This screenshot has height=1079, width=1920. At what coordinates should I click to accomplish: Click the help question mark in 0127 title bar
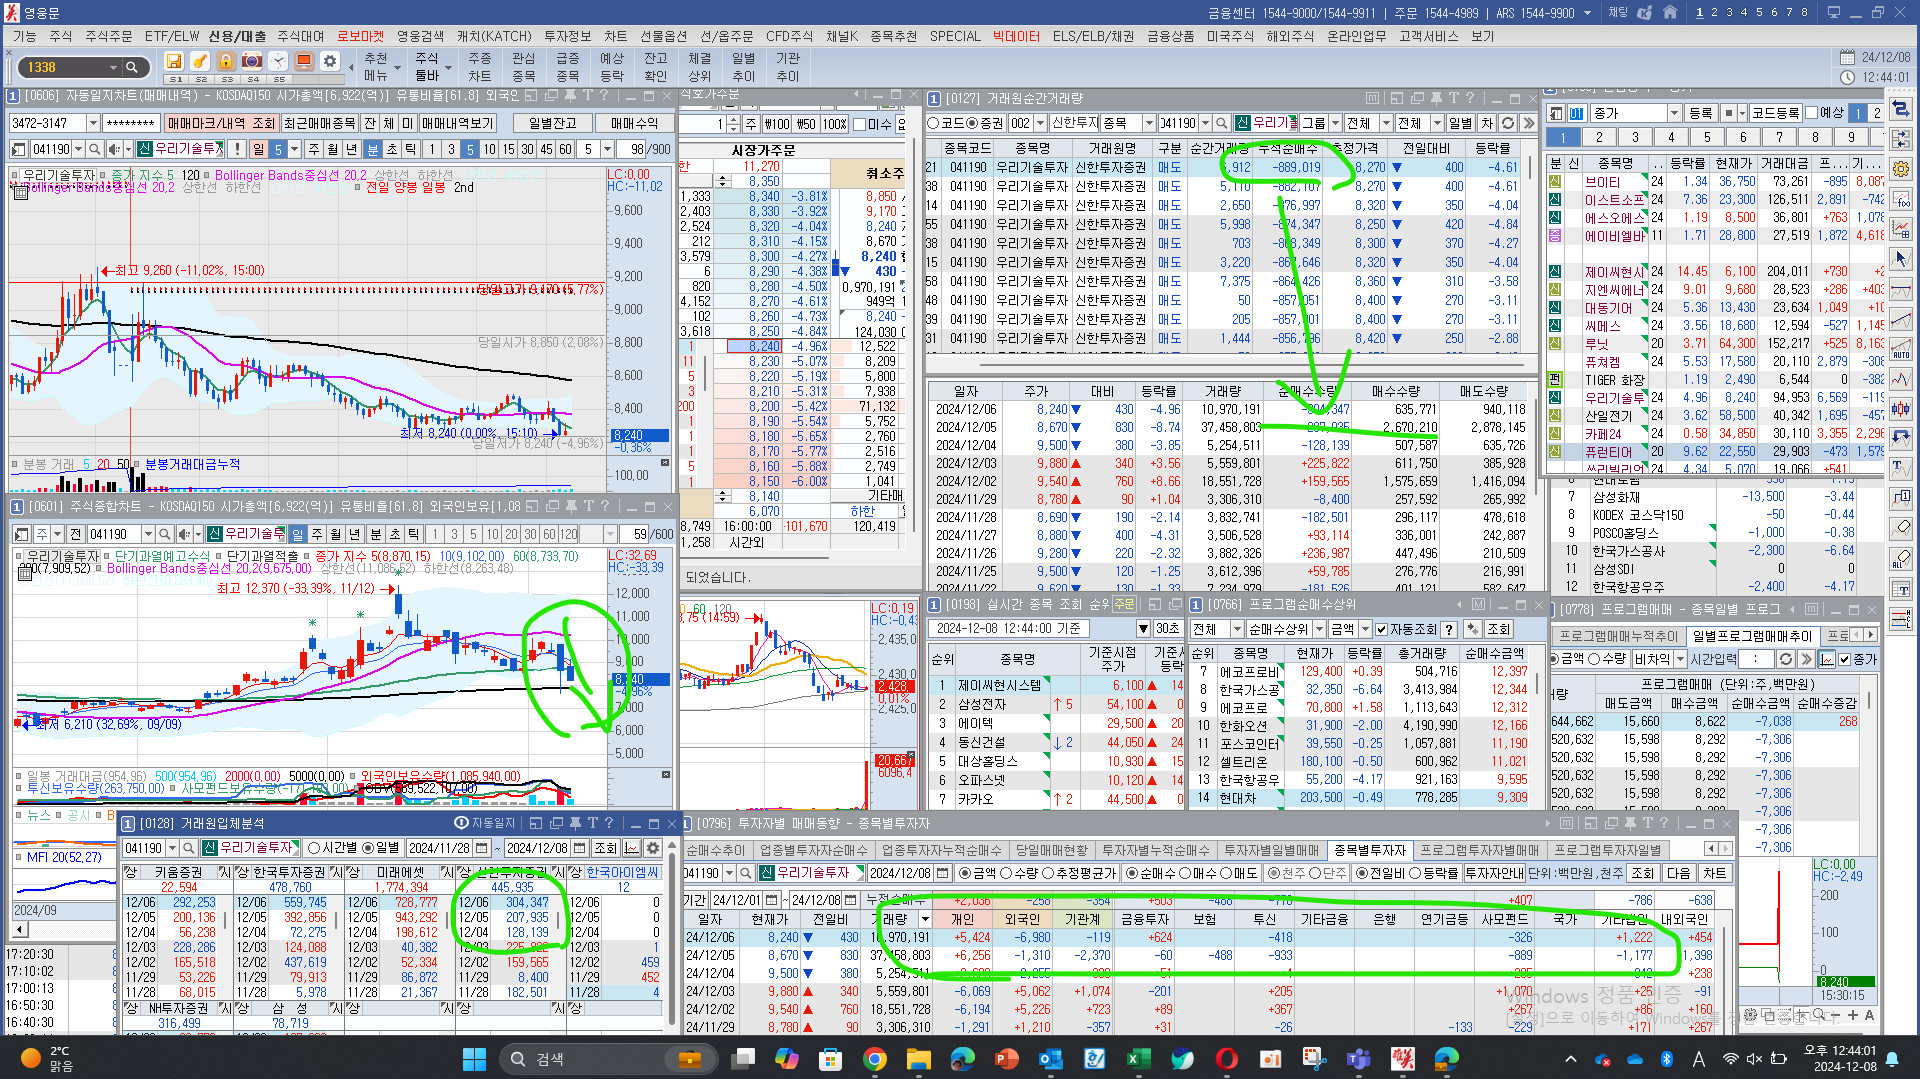click(1469, 98)
